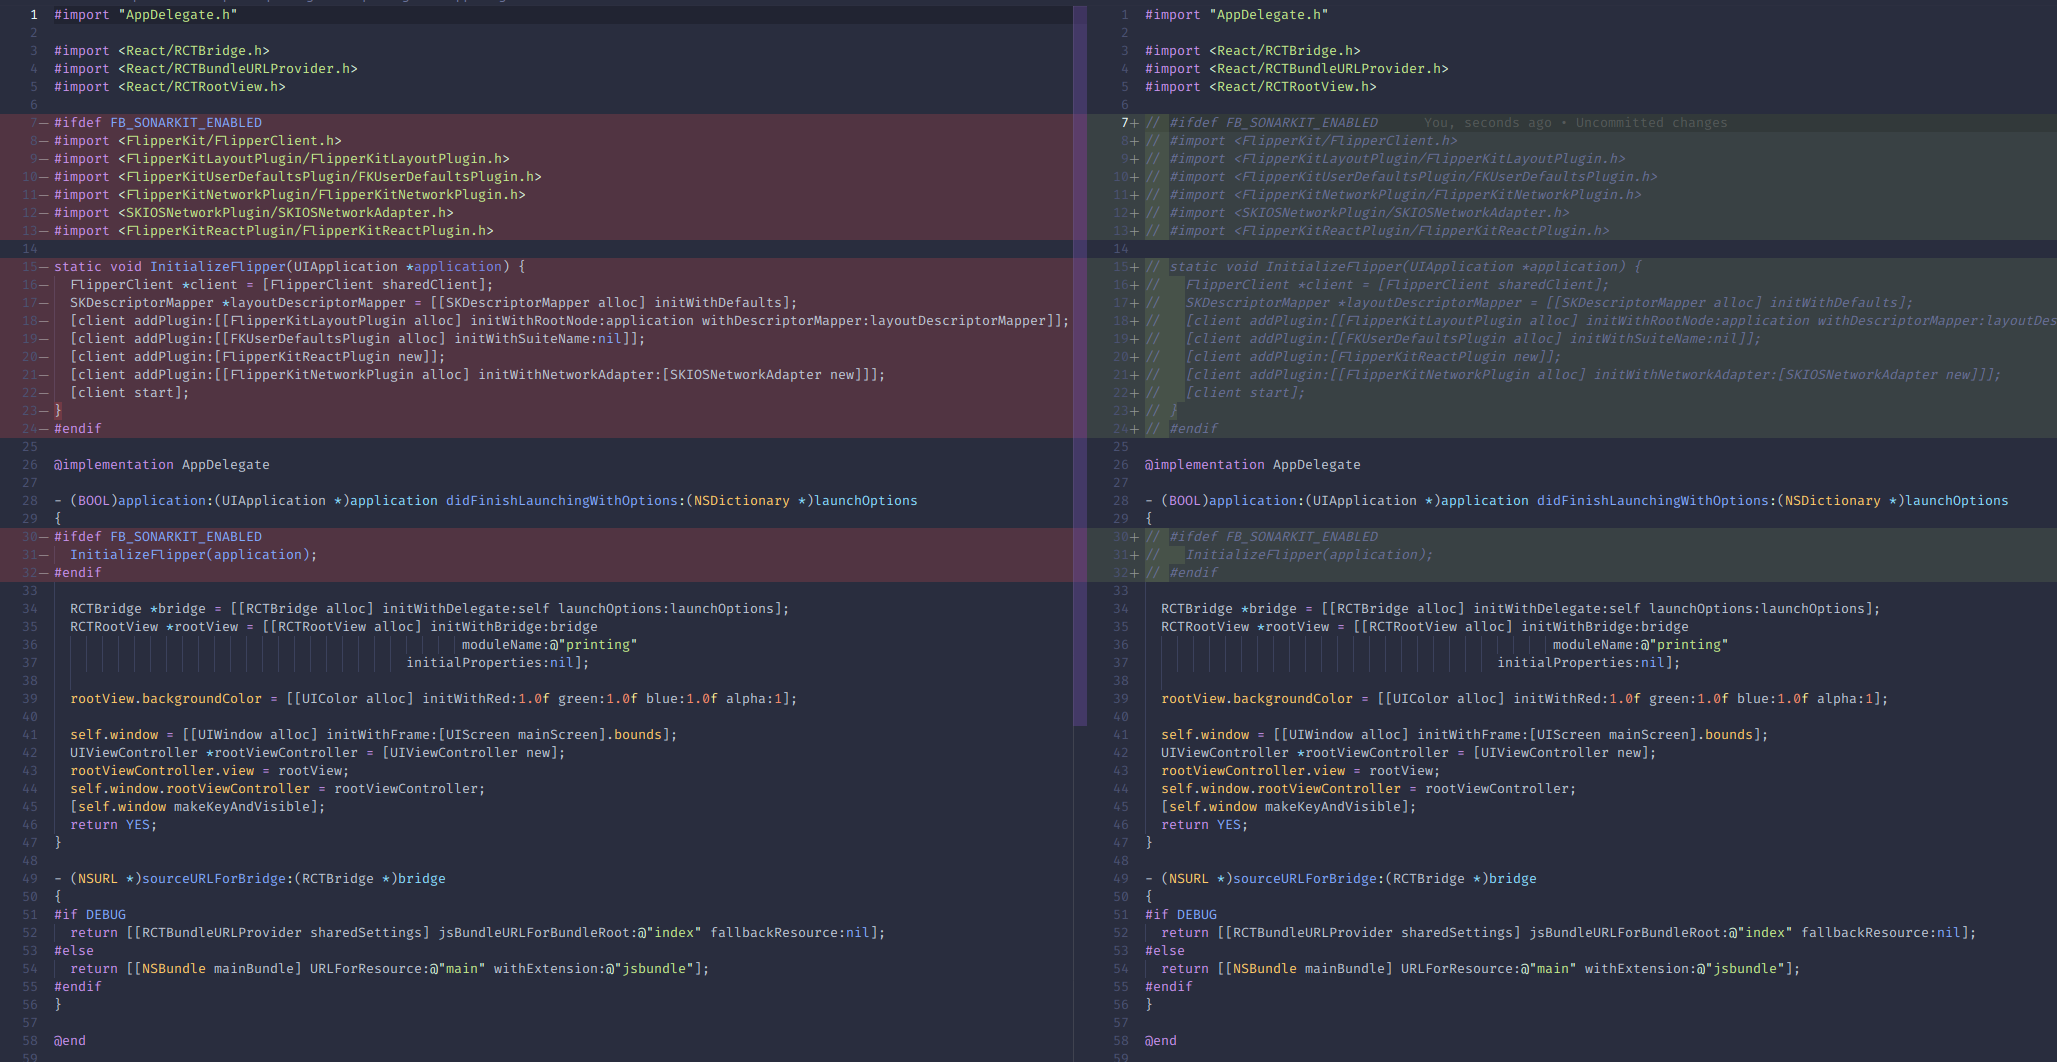Click '[client start];' in the left pane

(130, 393)
